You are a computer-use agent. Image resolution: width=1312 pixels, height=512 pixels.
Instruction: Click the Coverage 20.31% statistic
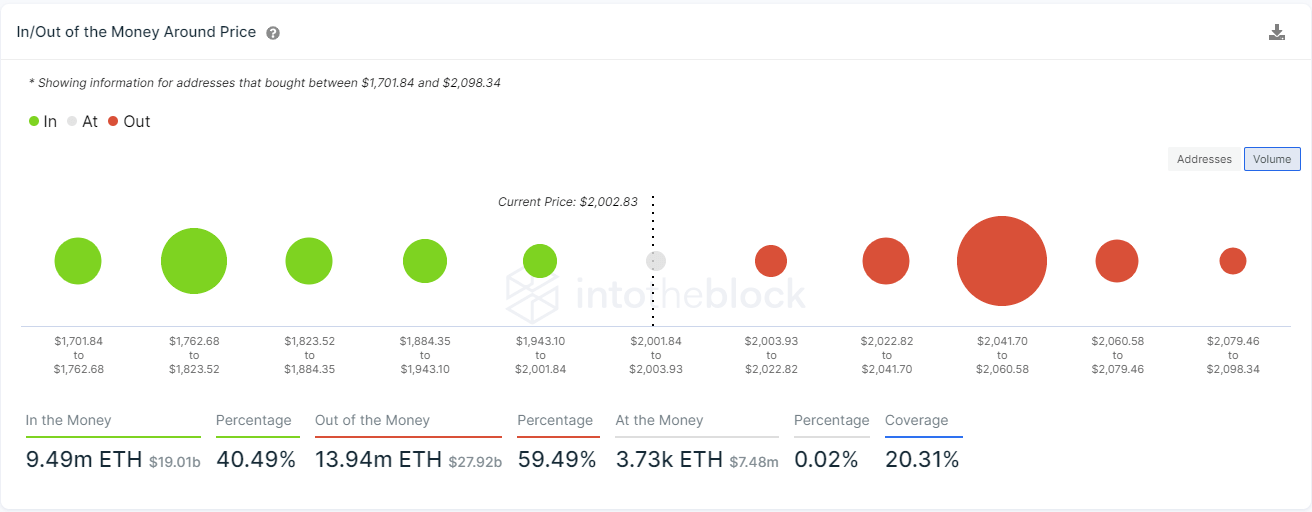click(922, 460)
